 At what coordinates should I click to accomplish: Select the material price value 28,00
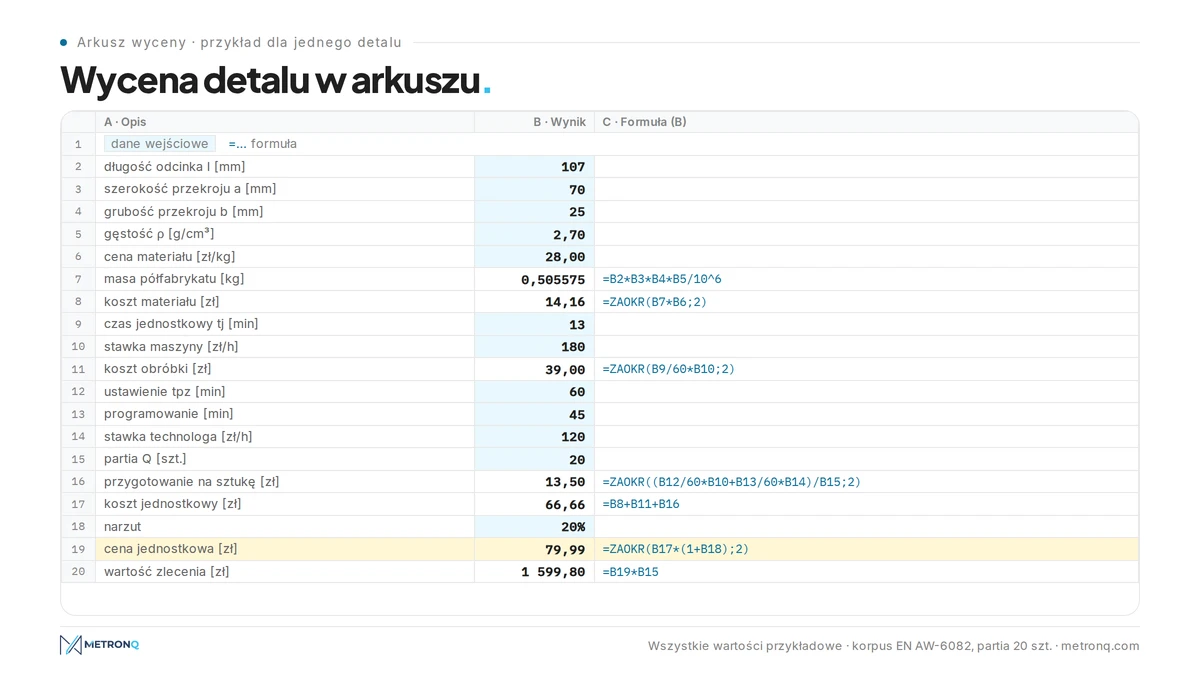[534, 257]
